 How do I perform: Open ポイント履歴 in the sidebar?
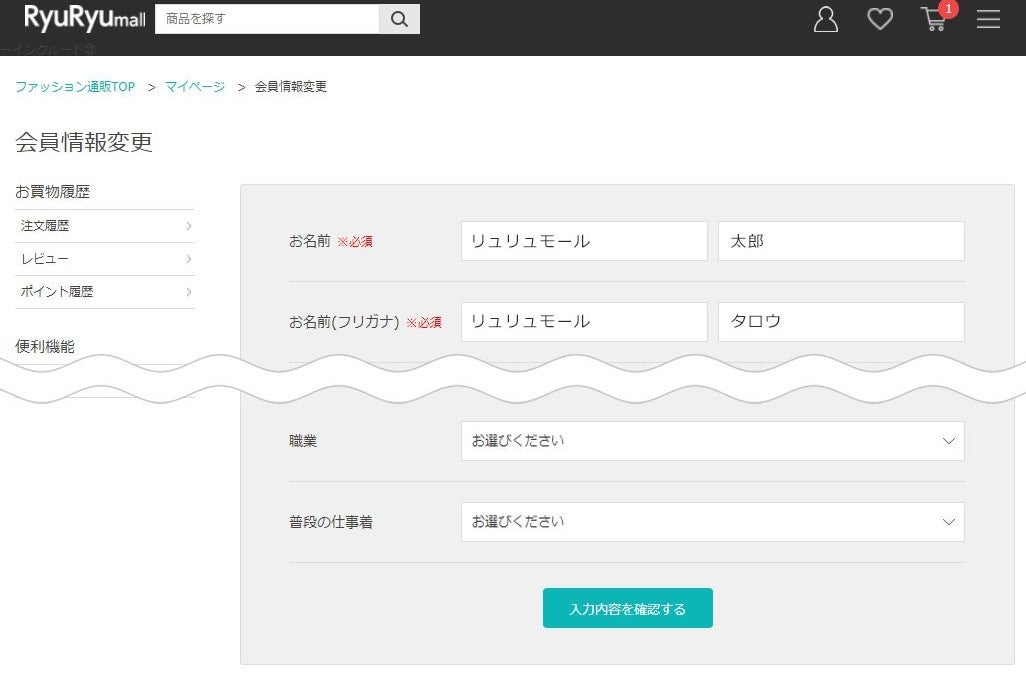coord(105,292)
